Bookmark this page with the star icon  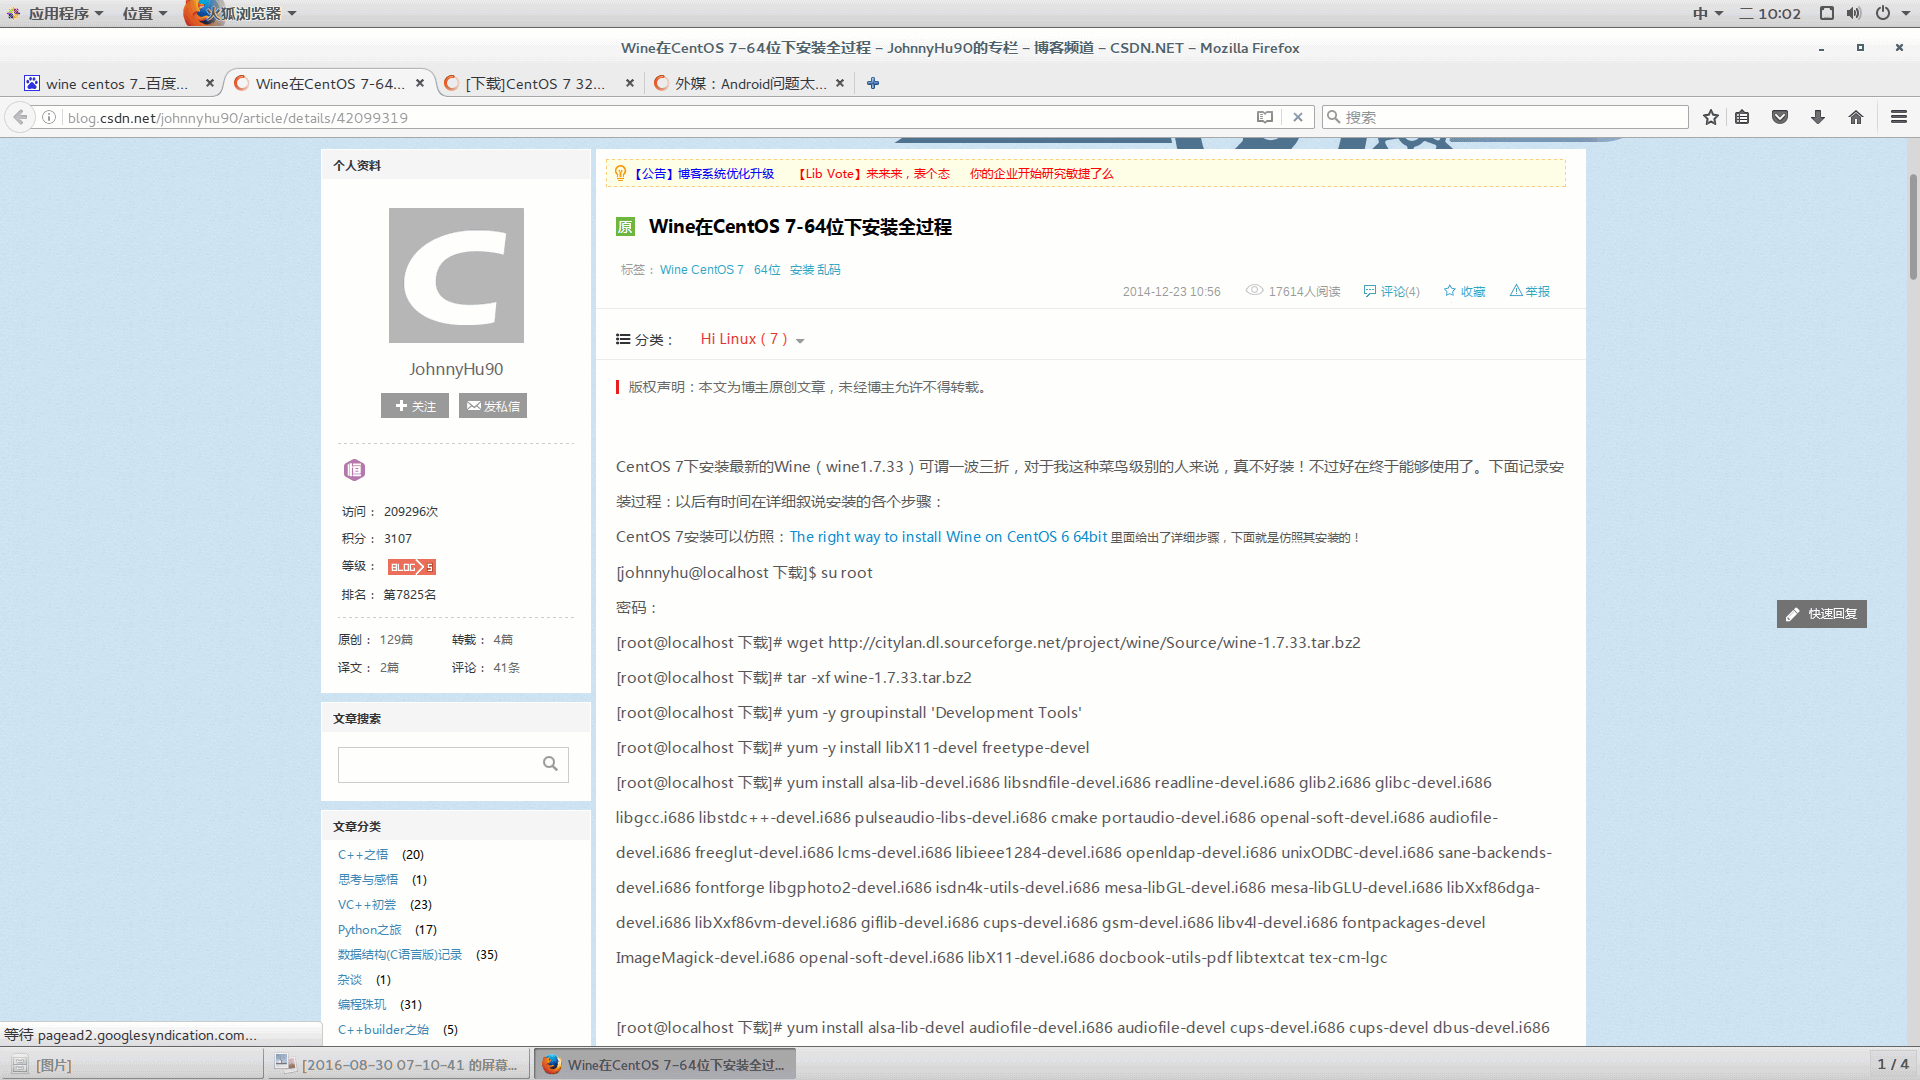[x=1711, y=117]
